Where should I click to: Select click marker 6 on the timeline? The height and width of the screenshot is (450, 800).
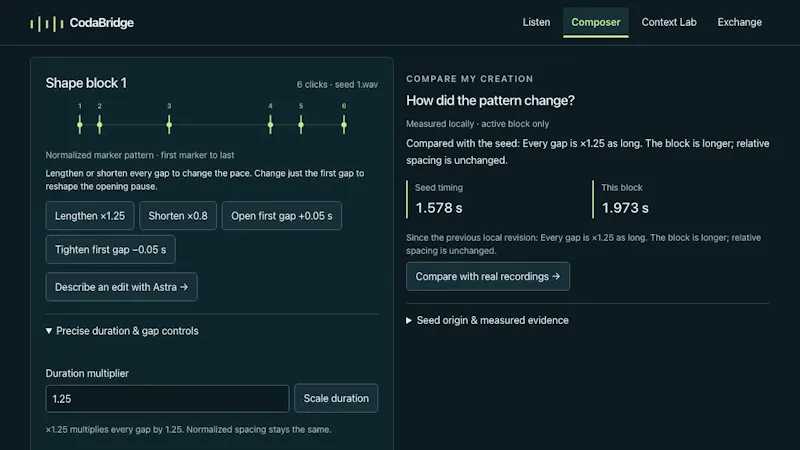pyautogui.click(x=344, y=124)
